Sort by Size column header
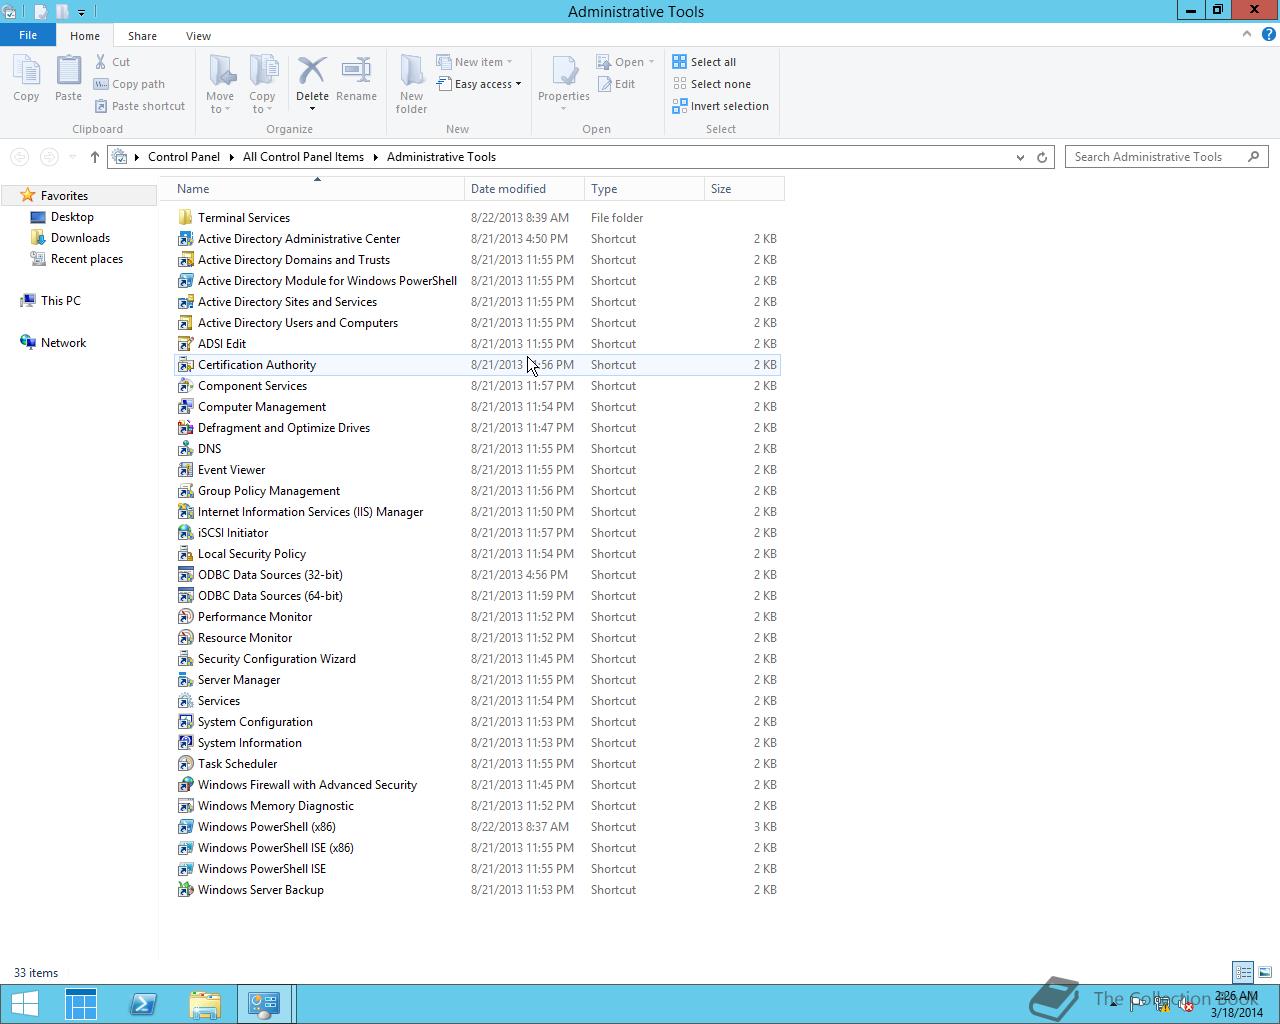The height and width of the screenshot is (1024, 1280). coord(744,189)
